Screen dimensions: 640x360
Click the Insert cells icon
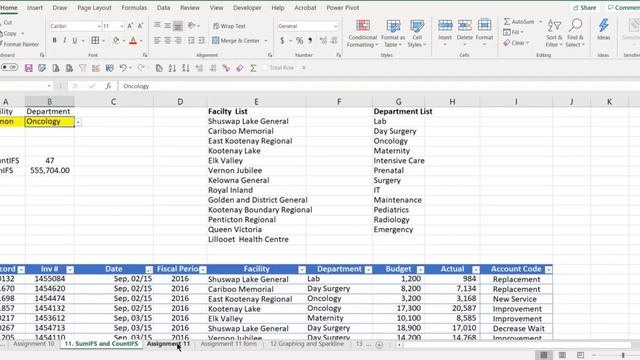pos(445,25)
